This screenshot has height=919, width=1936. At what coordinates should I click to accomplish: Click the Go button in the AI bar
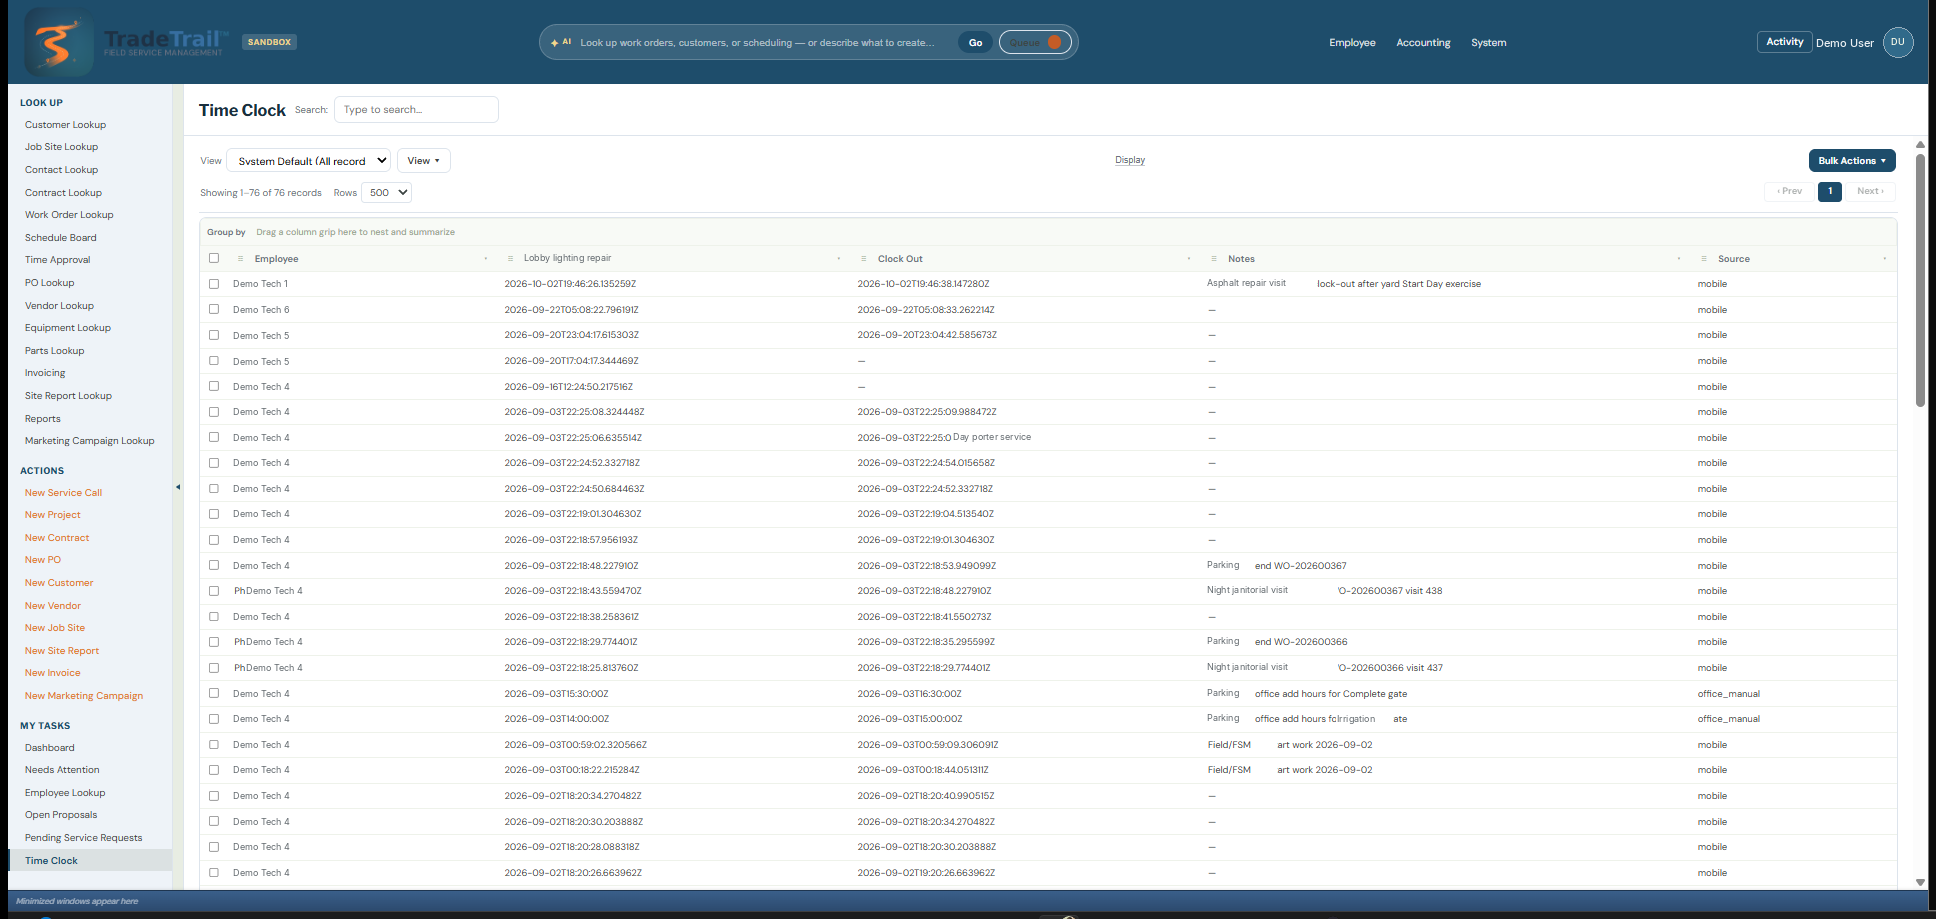pos(975,42)
